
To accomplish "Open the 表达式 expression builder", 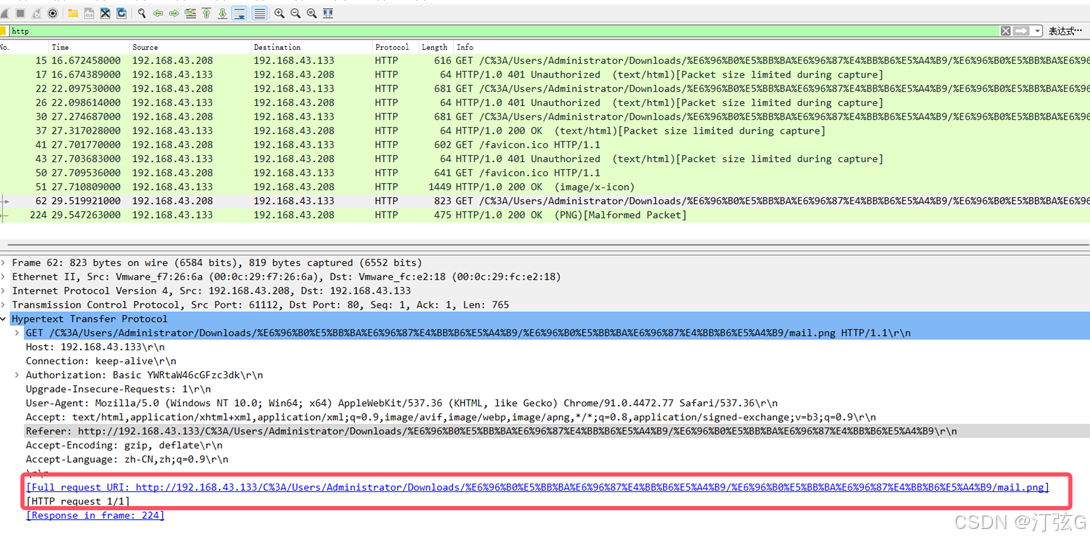I will [1066, 31].
